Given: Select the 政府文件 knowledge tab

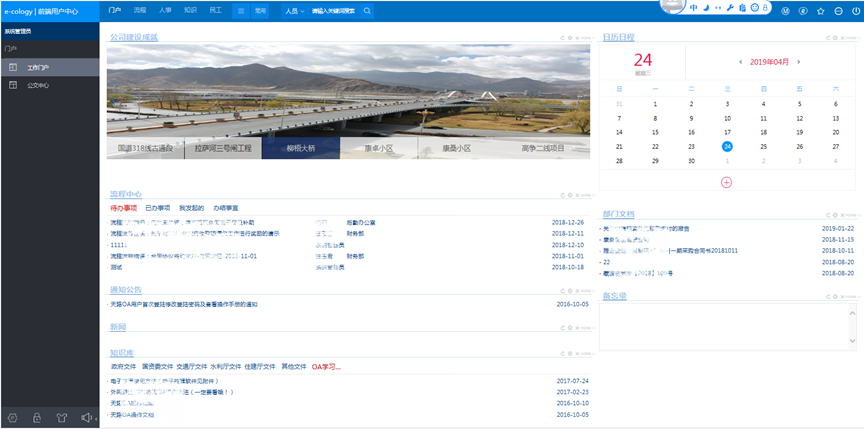Looking at the screenshot, I should point(123,367).
